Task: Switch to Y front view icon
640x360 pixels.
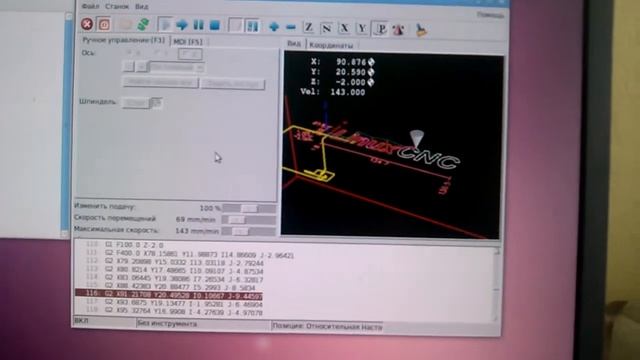Action: pyautogui.click(x=362, y=29)
